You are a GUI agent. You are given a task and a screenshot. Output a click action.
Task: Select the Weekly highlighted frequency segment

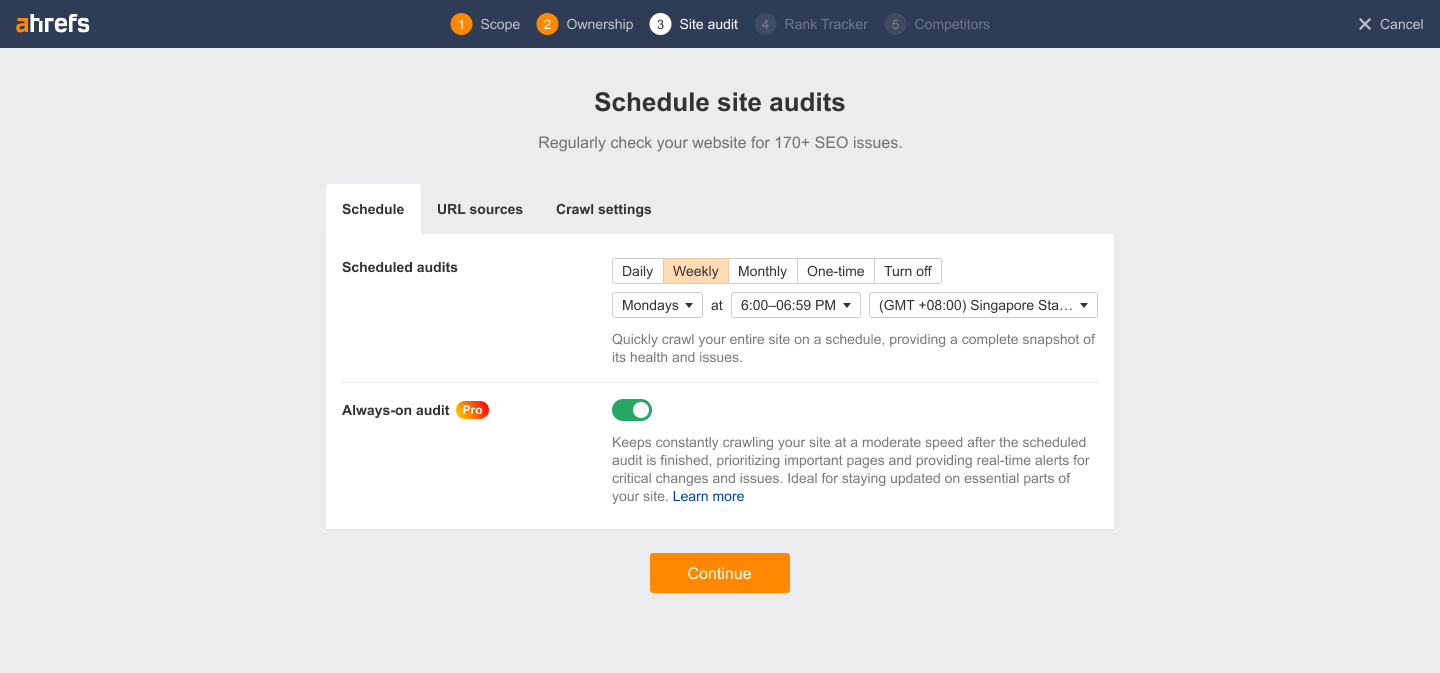click(695, 271)
